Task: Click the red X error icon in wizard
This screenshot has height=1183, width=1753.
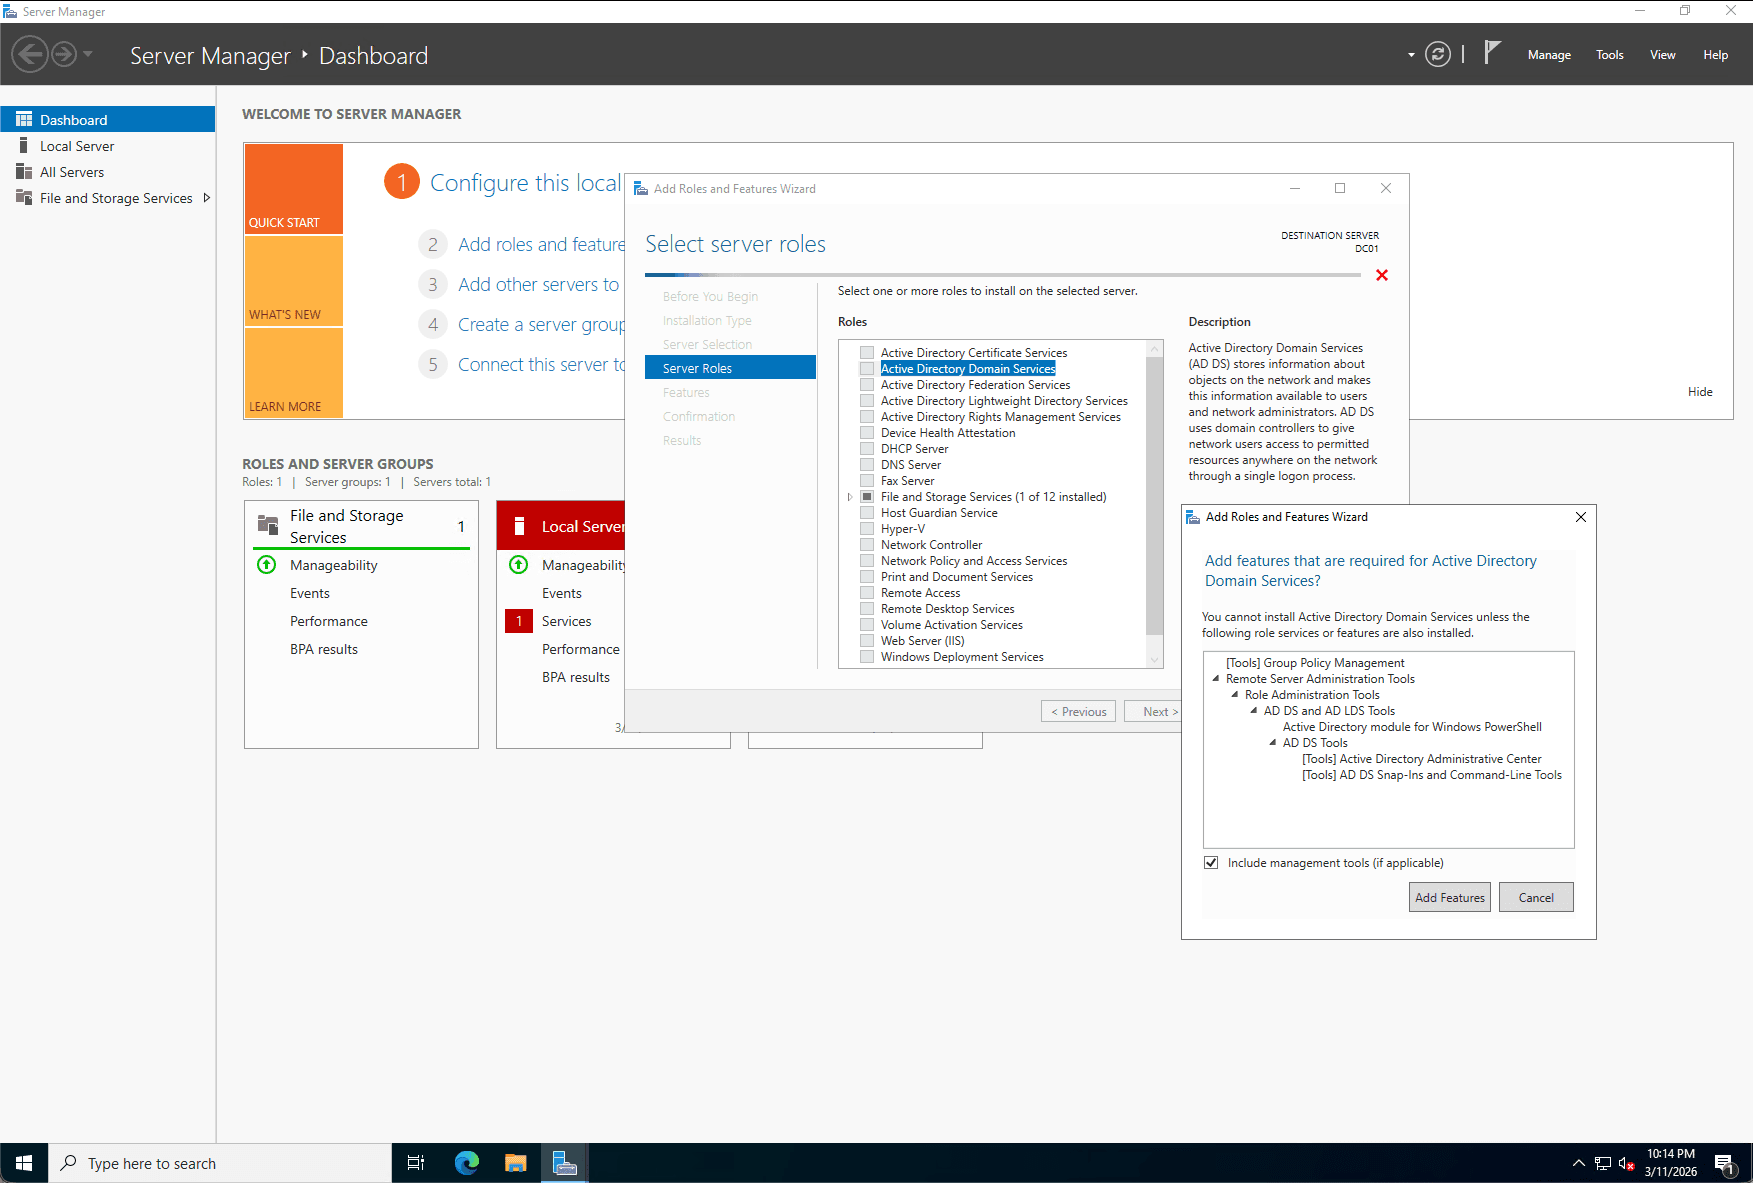Action: (1382, 275)
